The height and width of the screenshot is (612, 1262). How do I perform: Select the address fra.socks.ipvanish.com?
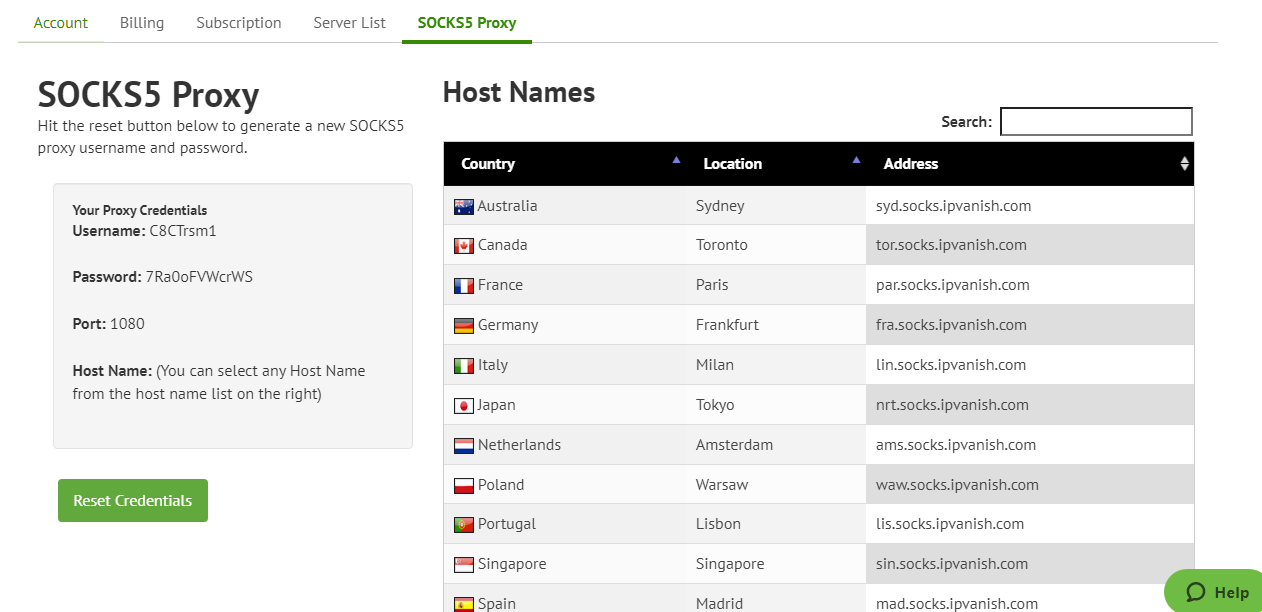pyautogui.click(x=951, y=324)
